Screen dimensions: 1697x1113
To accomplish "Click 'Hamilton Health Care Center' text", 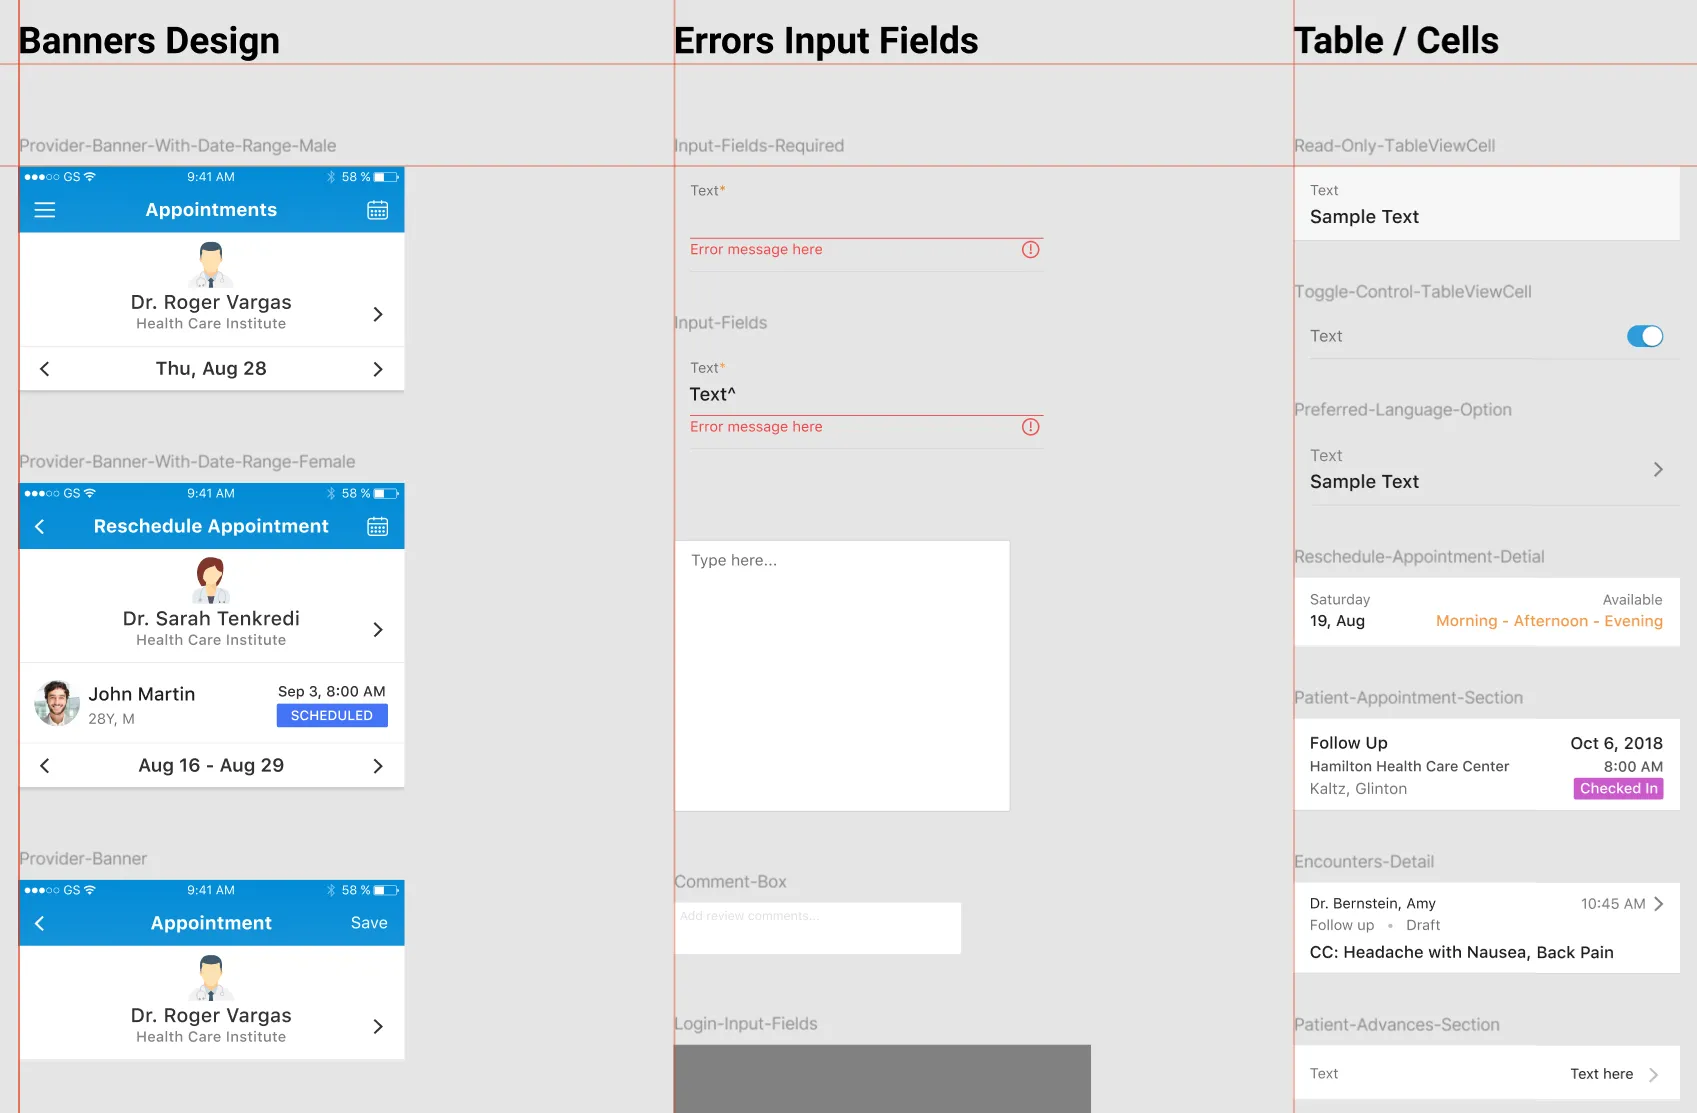I will [1409, 767].
